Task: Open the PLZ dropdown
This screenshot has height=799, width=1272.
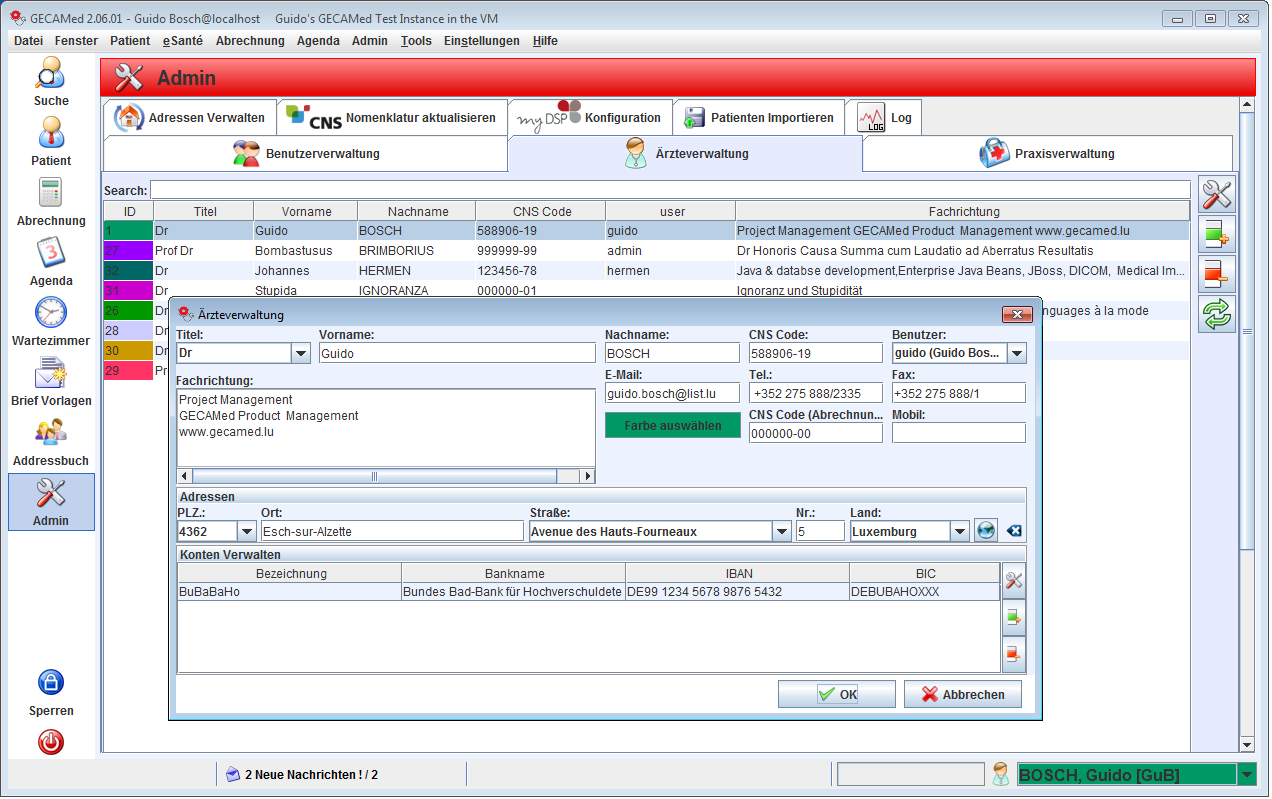Action: click(x=246, y=532)
